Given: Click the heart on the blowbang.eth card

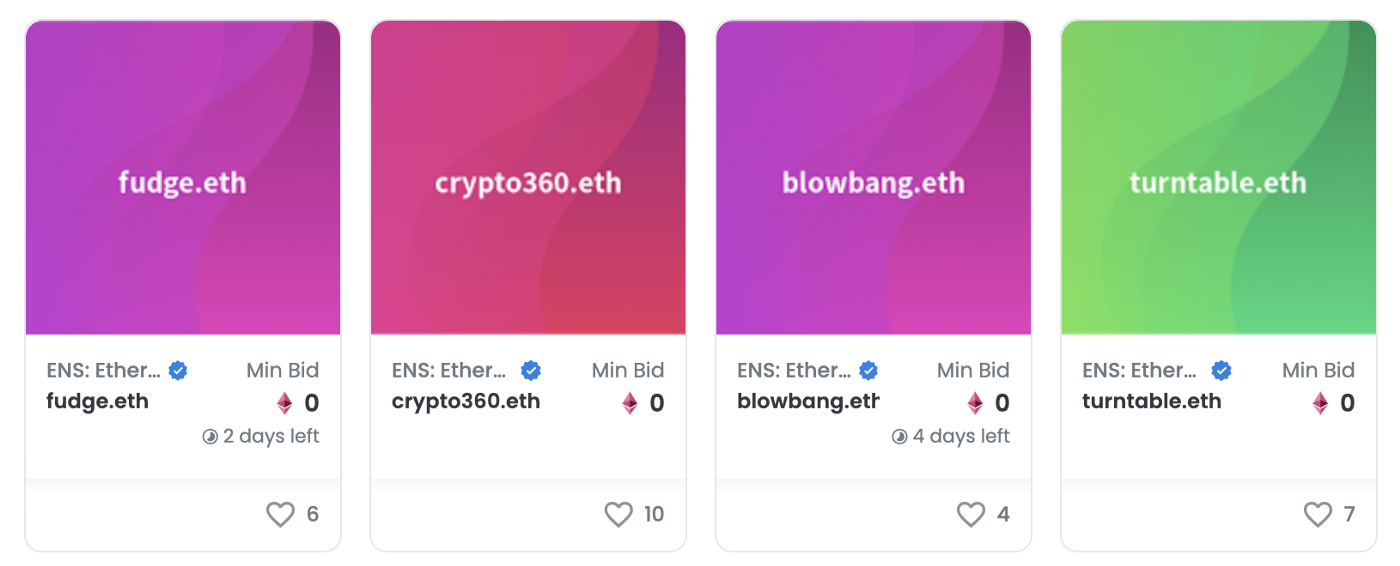Looking at the screenshot, I should (971, 514).
